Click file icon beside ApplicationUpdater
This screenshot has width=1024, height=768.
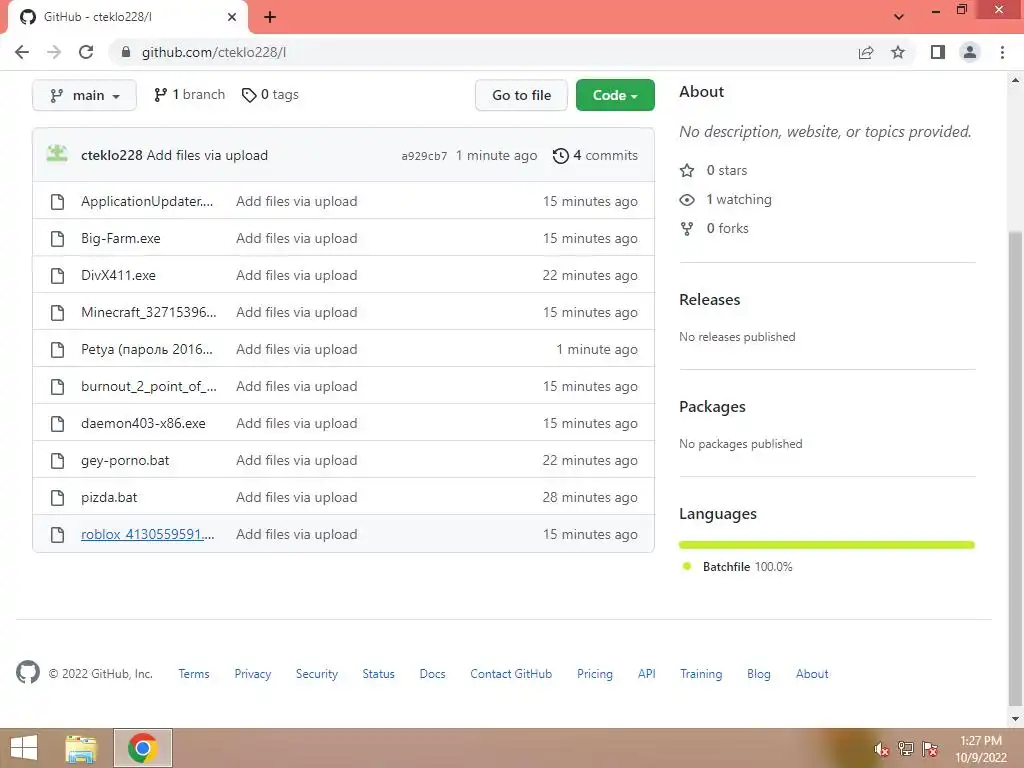point(57,201)
